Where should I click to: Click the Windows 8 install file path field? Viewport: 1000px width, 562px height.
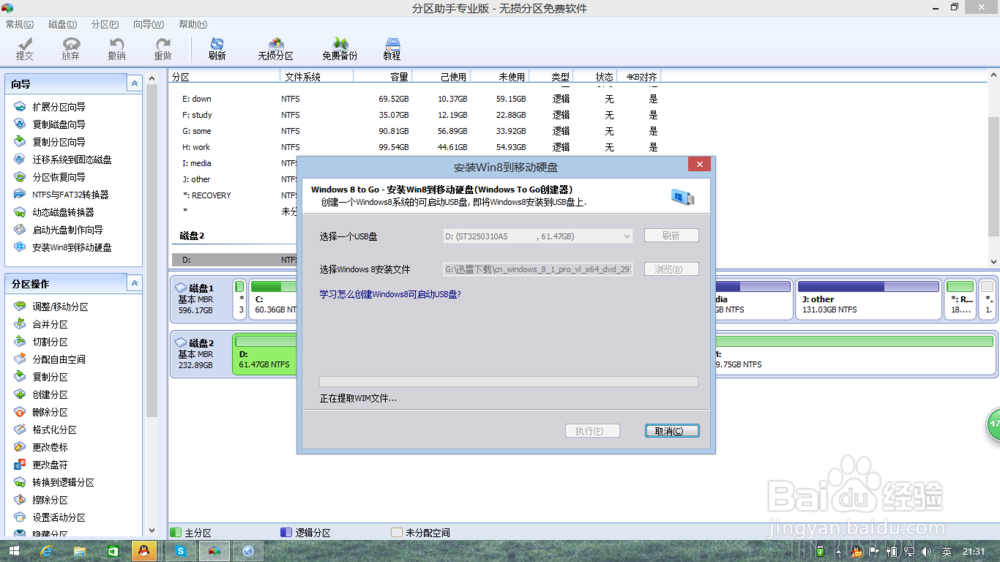(538, 269)
